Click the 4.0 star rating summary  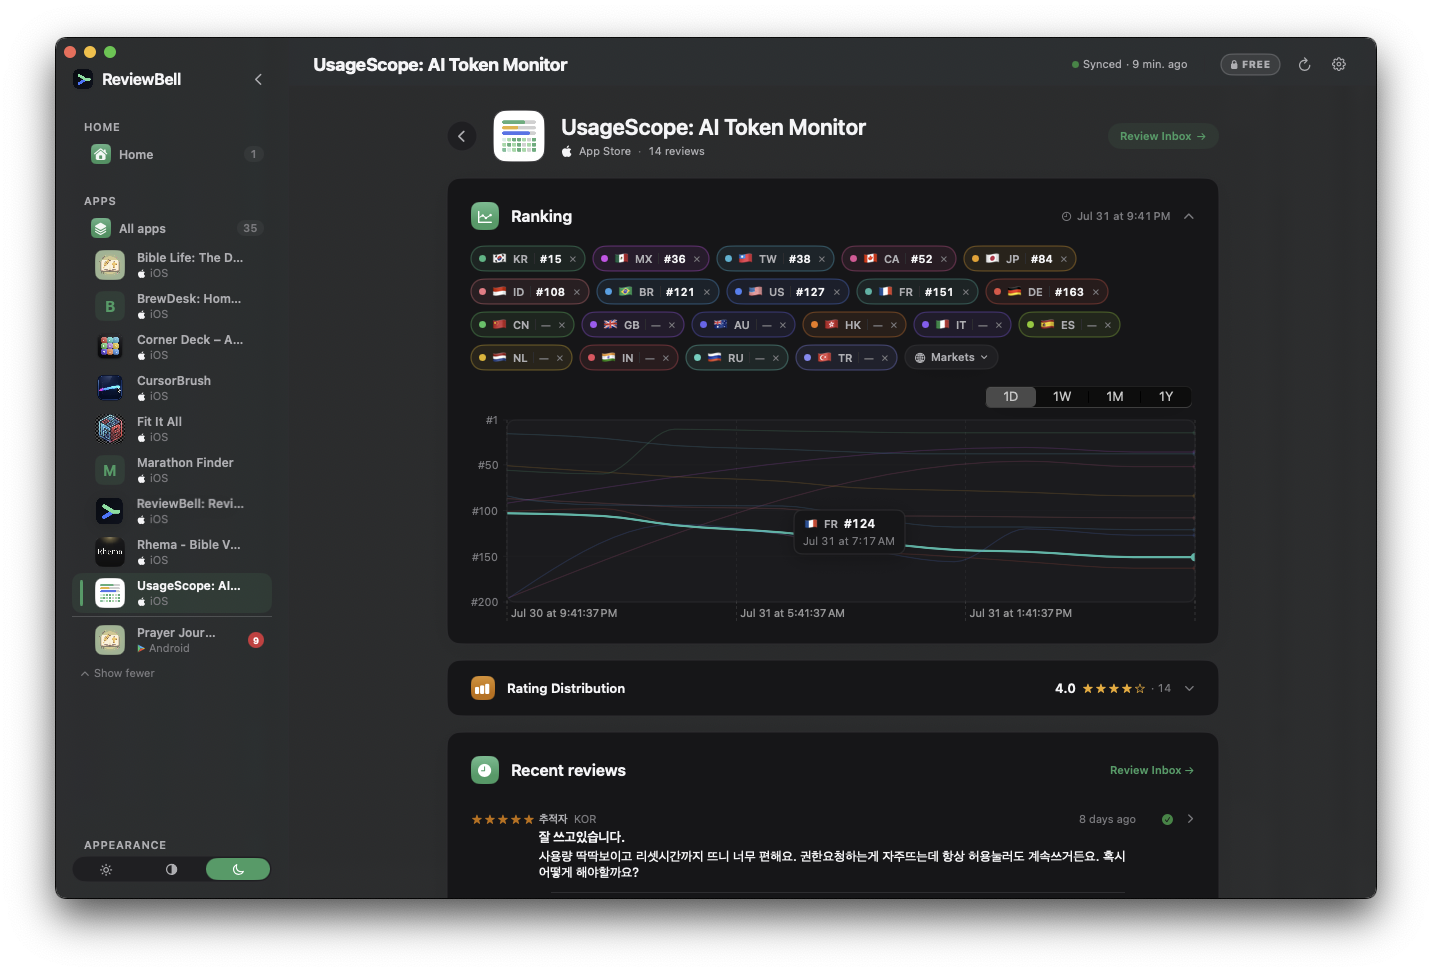tap(1112, 688)
